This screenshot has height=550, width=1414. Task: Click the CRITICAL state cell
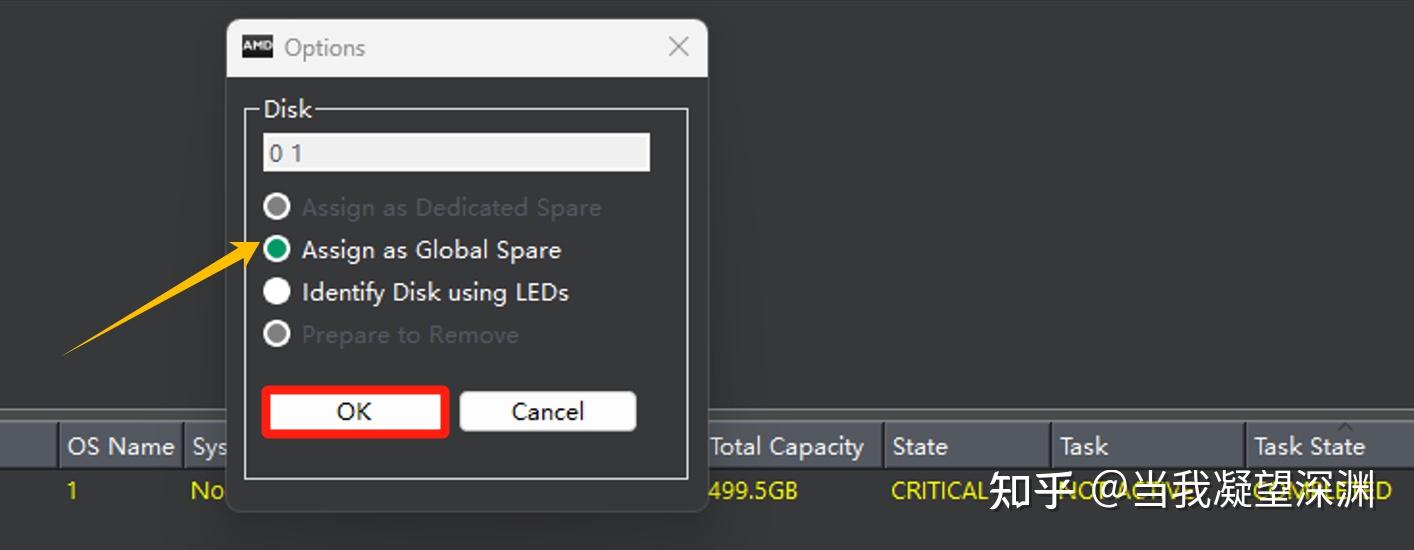(938, 491)
